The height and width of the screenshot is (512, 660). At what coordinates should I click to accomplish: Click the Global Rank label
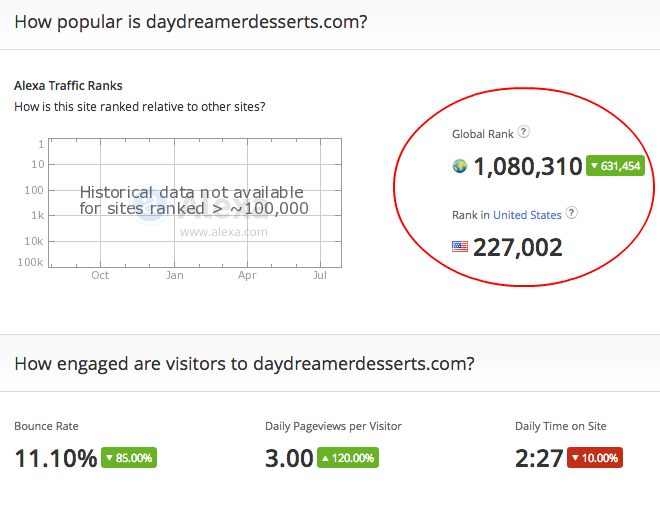coord(483,134)
